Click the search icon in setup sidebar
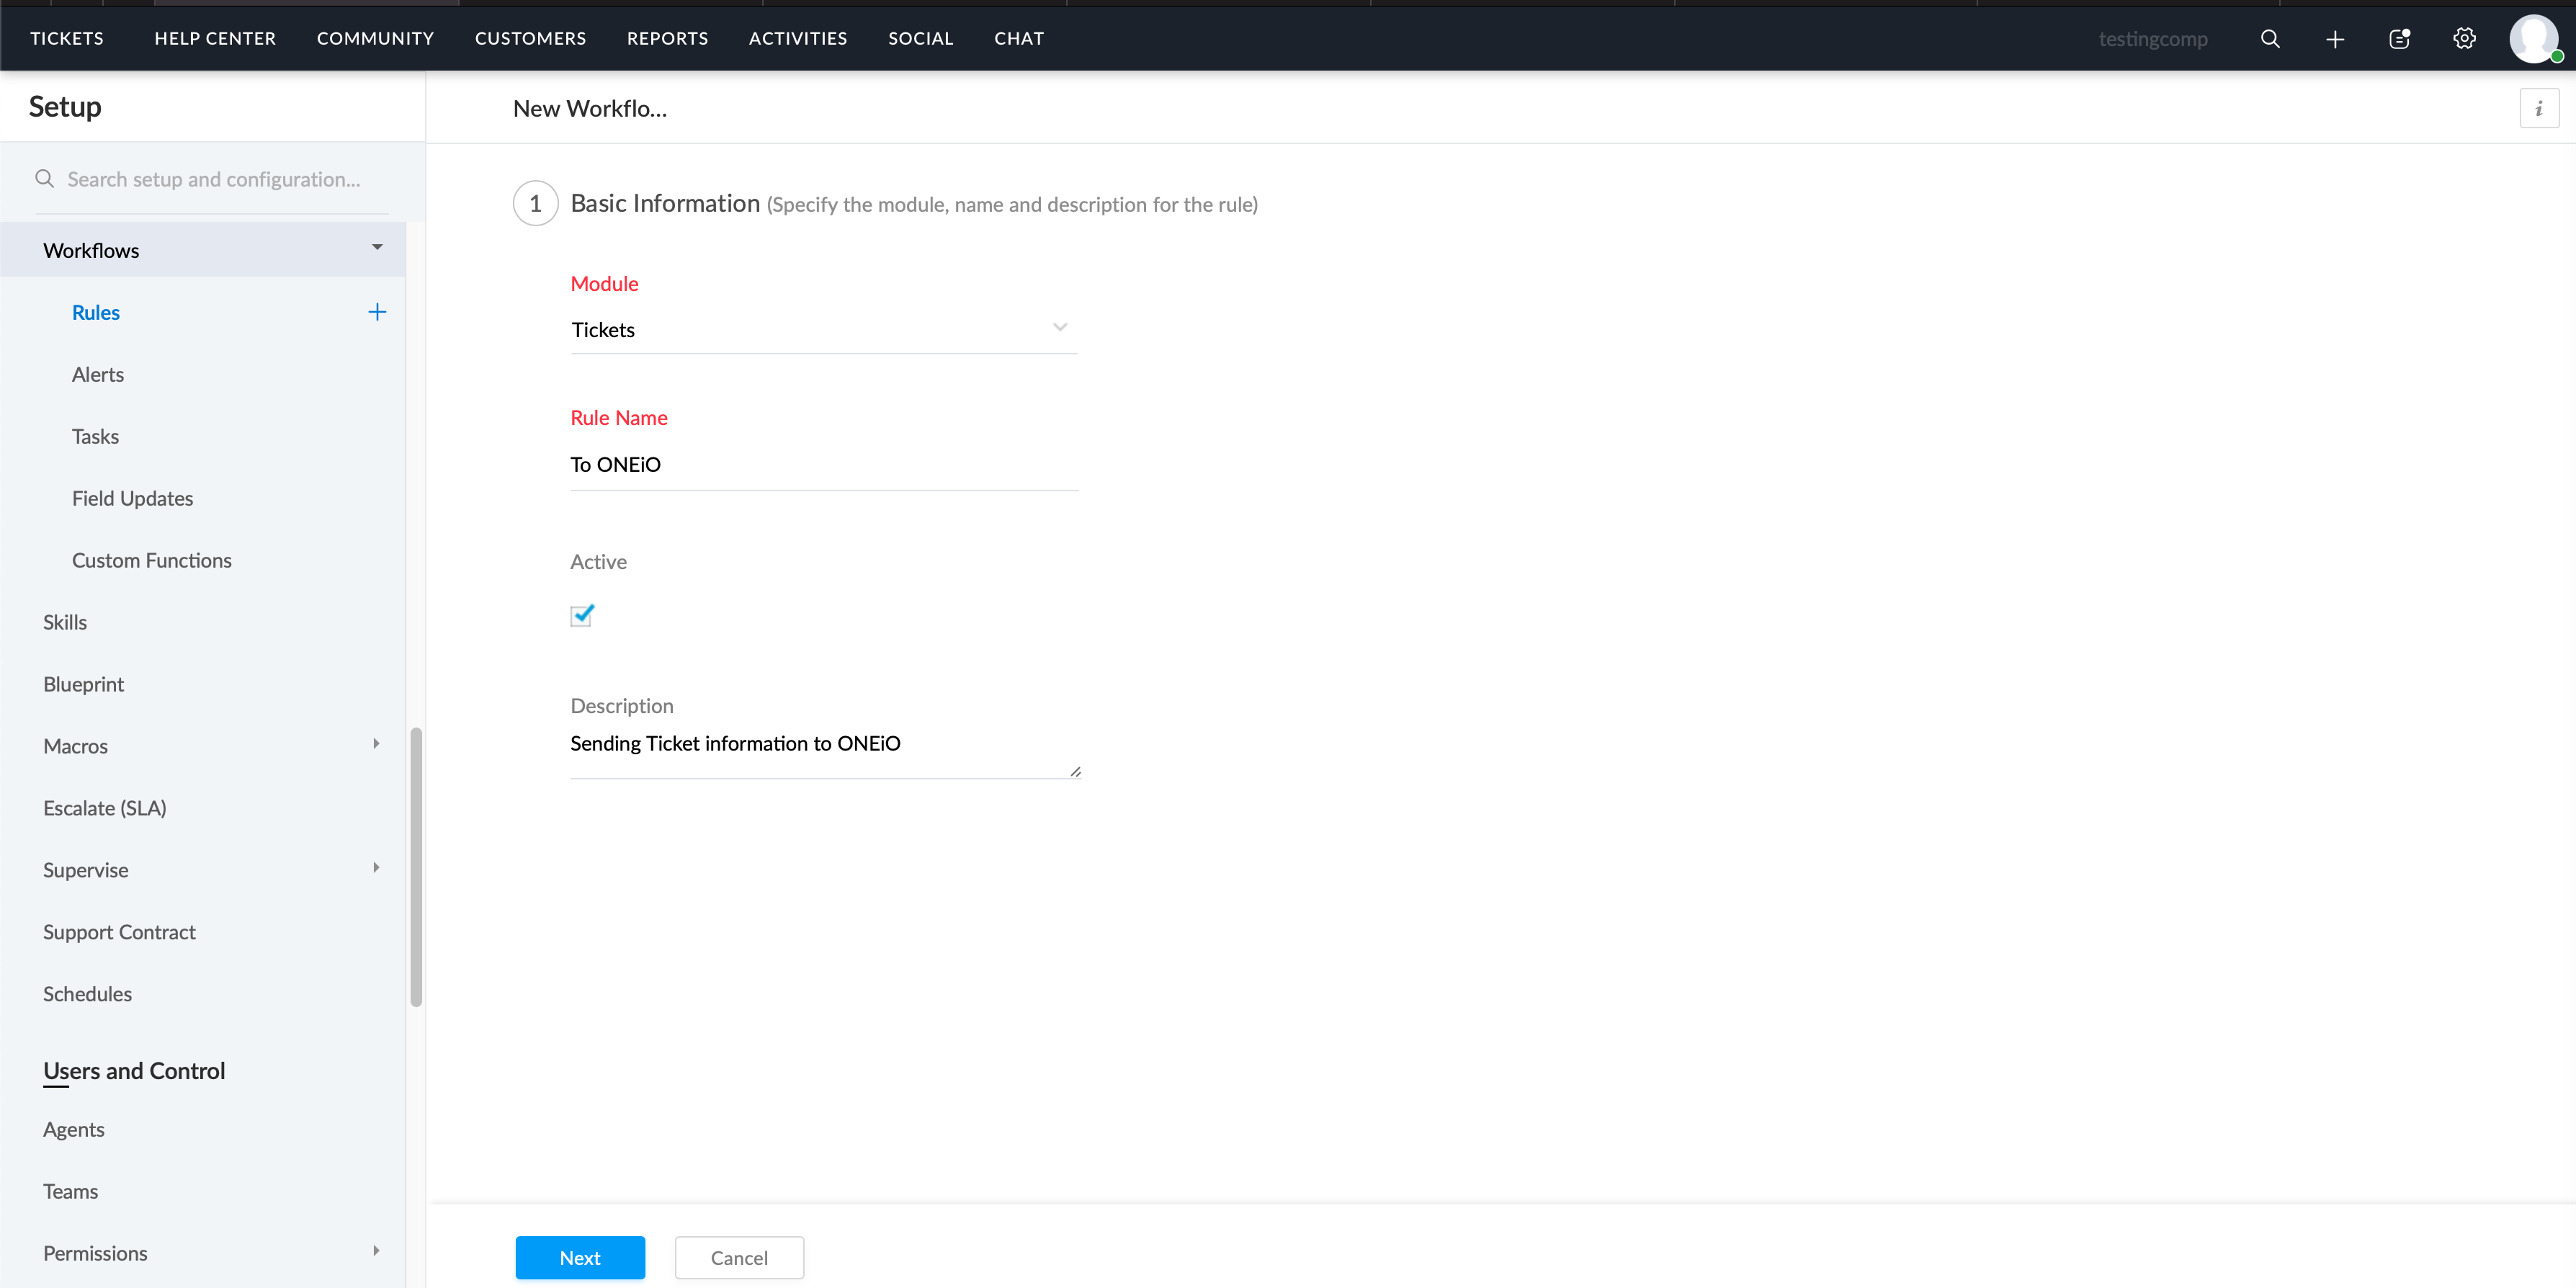The width and height of the screenshot is (2576, 1288). tap(44, 179)
